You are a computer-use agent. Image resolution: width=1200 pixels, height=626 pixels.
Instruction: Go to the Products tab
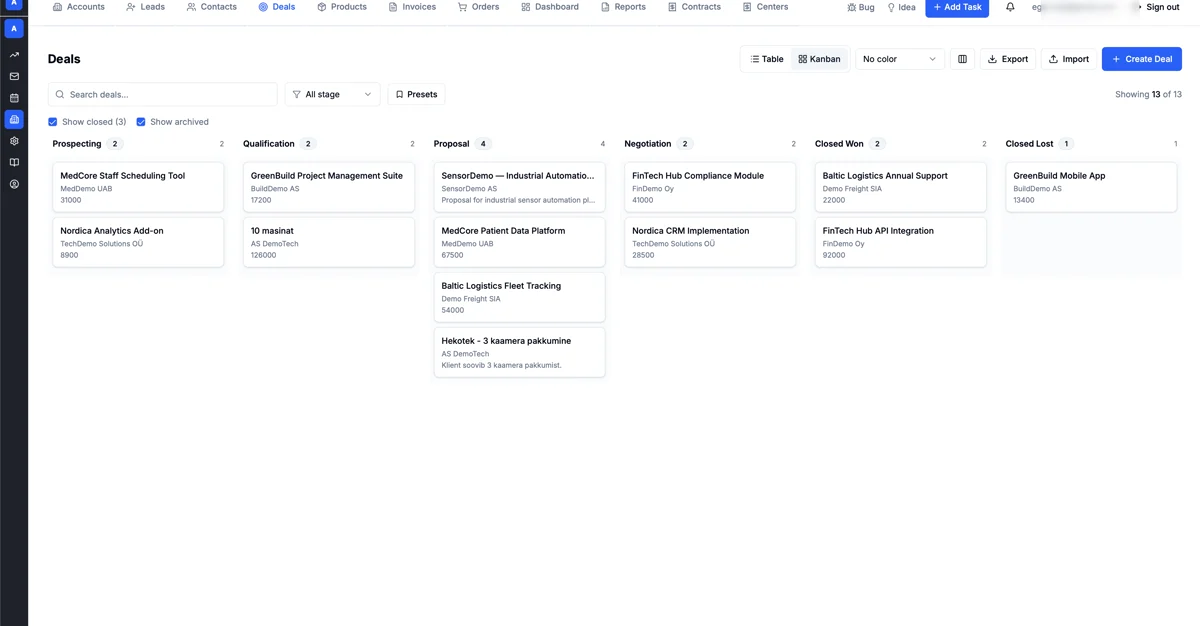[342, 7]
